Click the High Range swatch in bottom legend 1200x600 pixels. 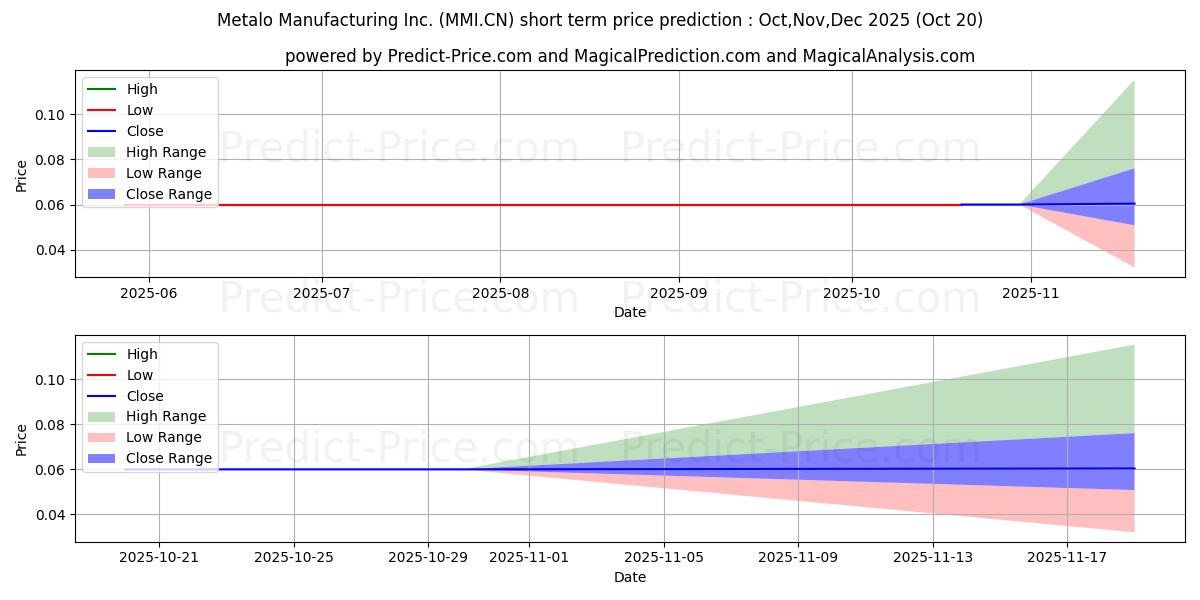[102, 416]
